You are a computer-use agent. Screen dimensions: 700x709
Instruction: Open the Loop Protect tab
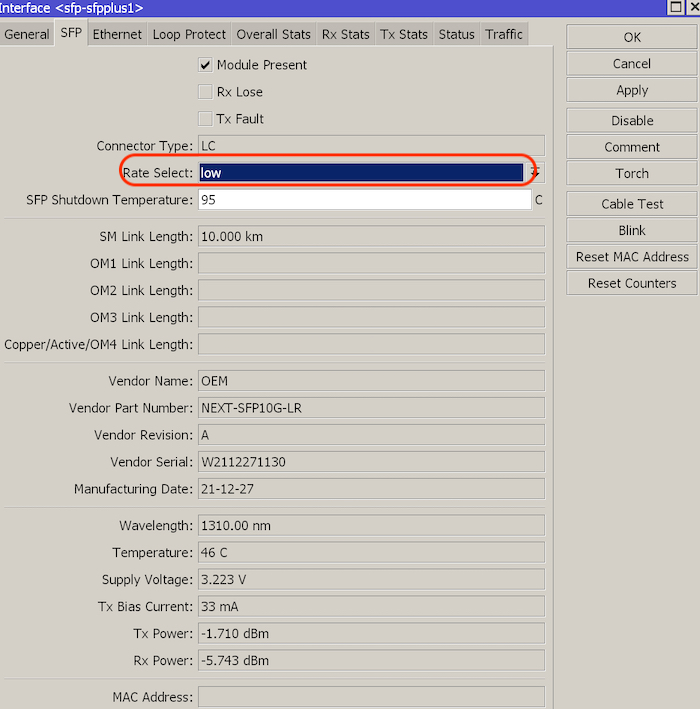click(x=189, y=34)
